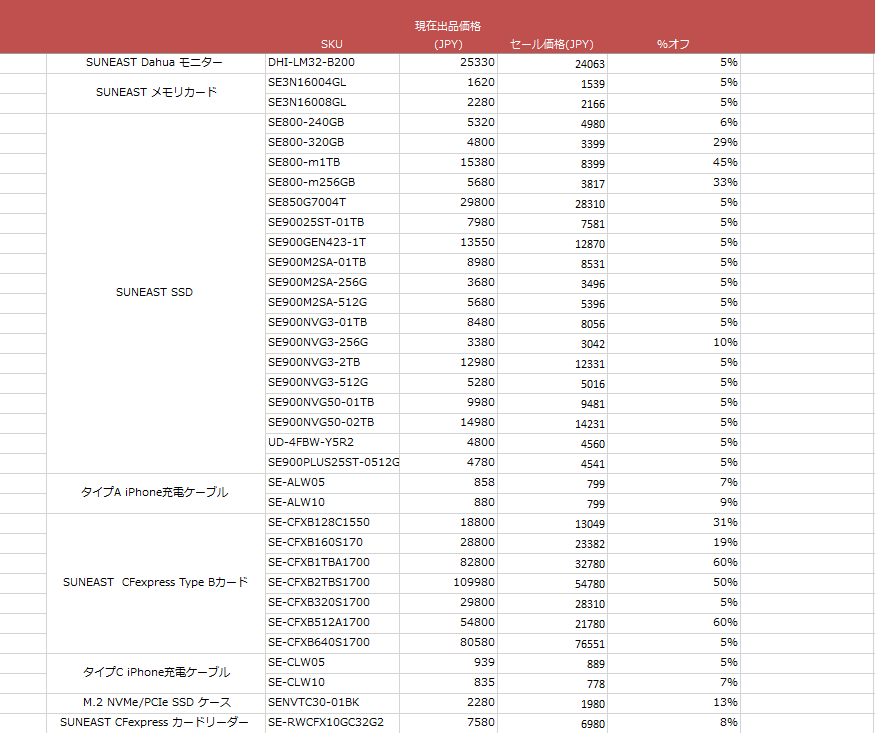Select the 現在出品価格 header cell
This screenshot has height=733, width=875.
448,26
